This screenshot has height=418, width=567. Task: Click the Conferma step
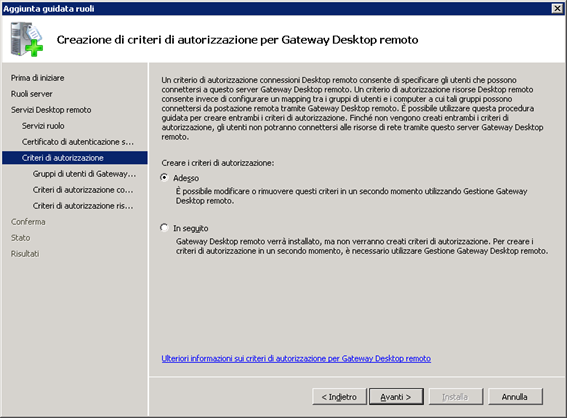[x=28, y=222]
